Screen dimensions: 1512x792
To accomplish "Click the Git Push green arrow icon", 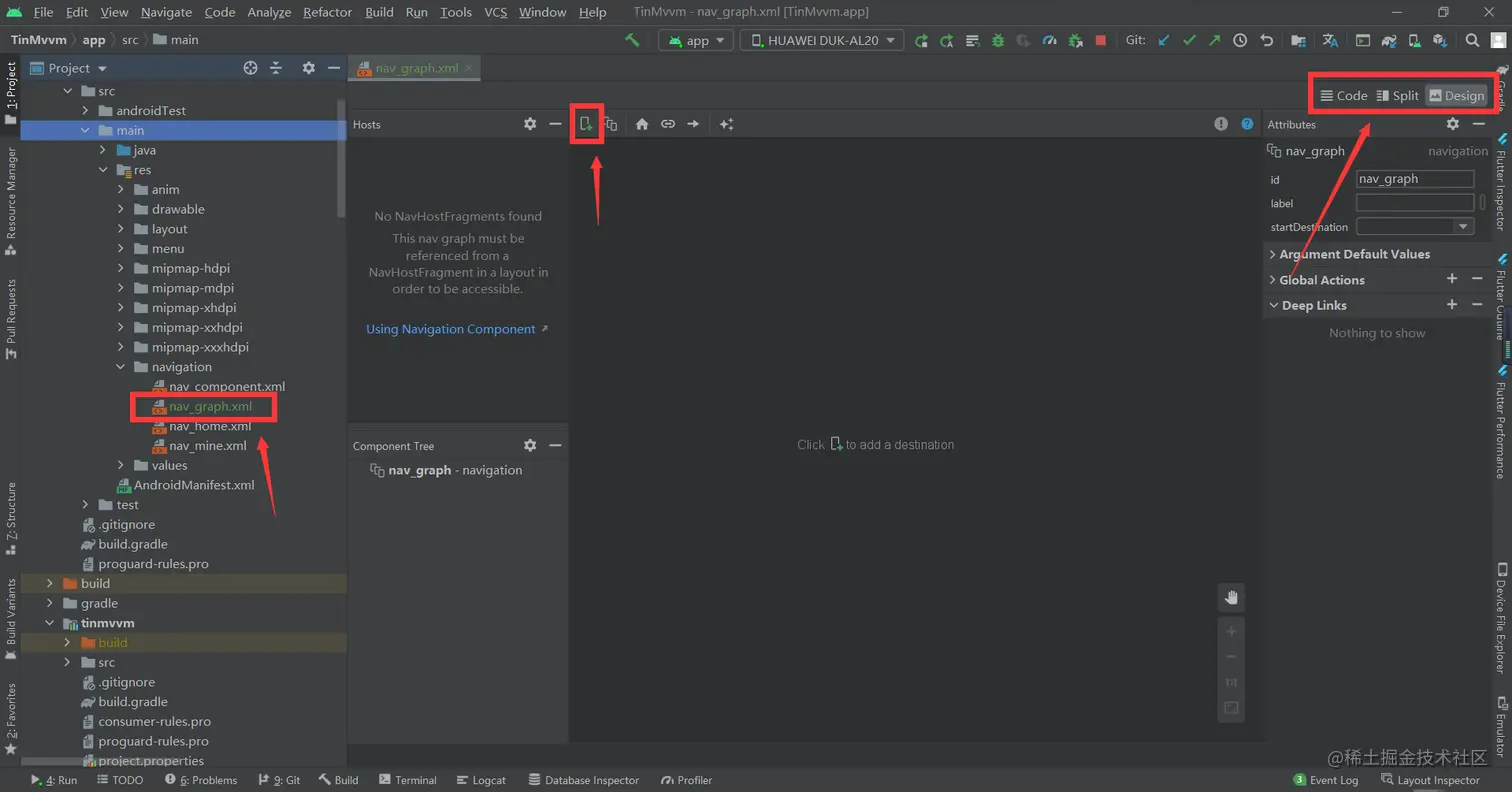I will click(x=1214, y=40).
